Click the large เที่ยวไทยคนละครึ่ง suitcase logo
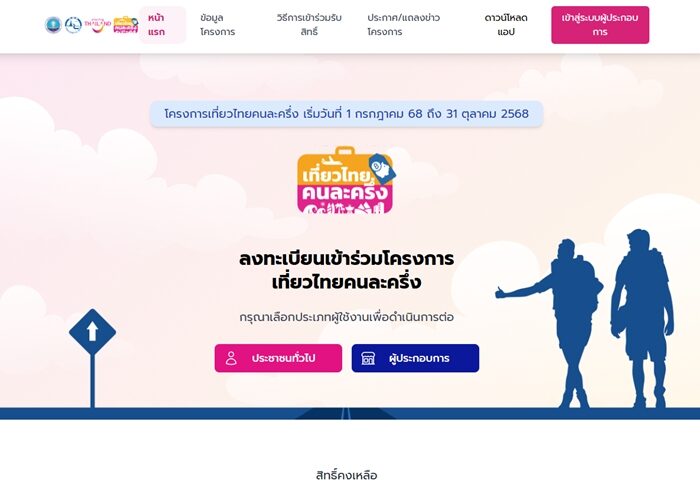 click(x=346, y=180)
